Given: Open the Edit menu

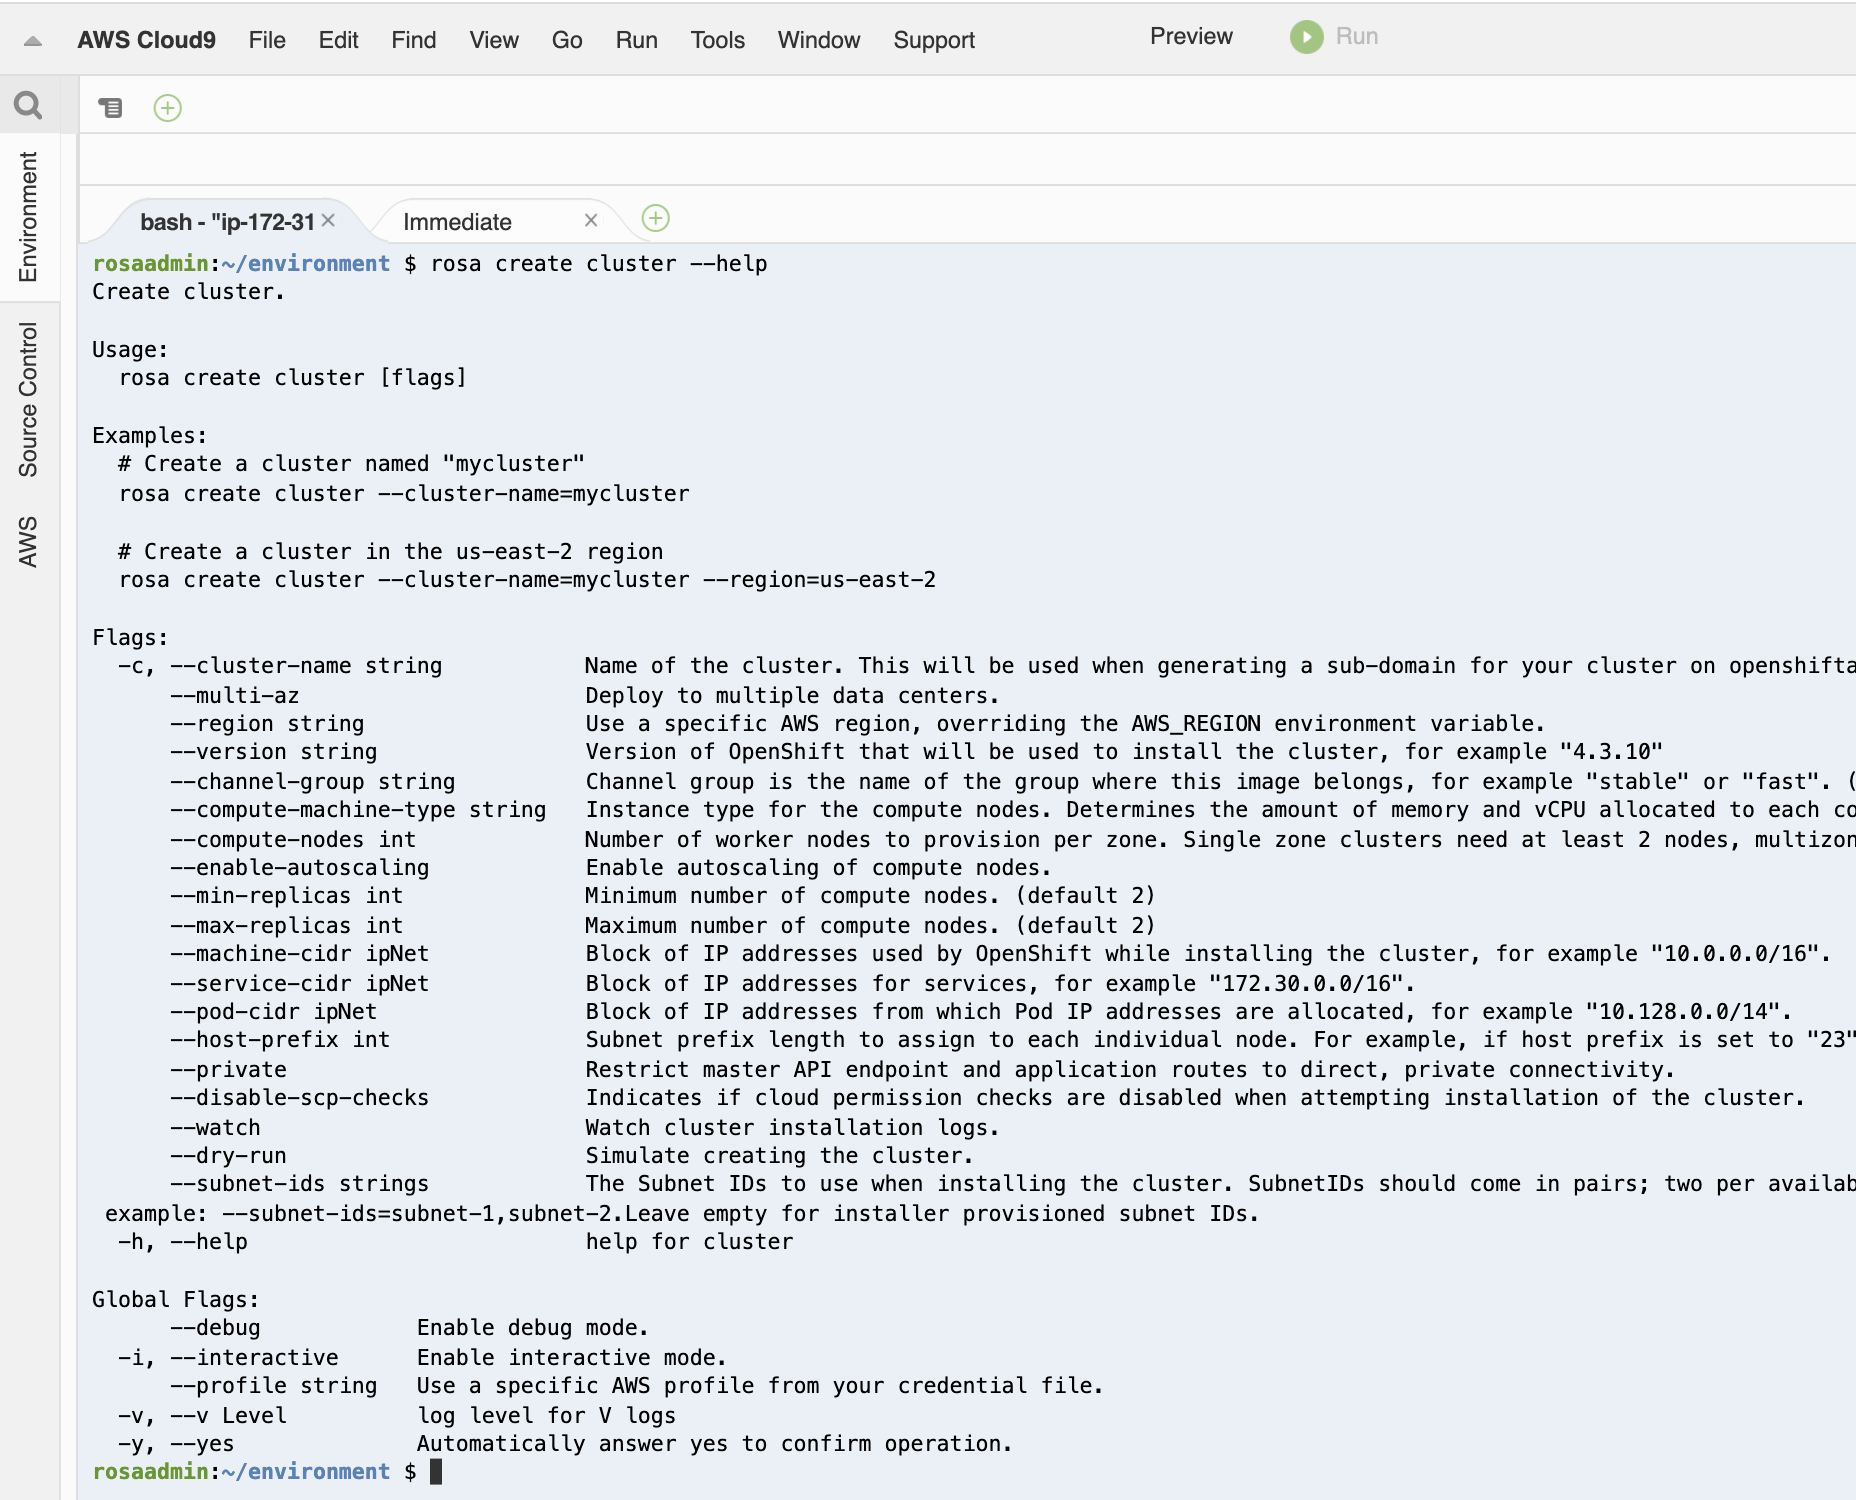Looking at the screenshot, I should coord(338,40).
